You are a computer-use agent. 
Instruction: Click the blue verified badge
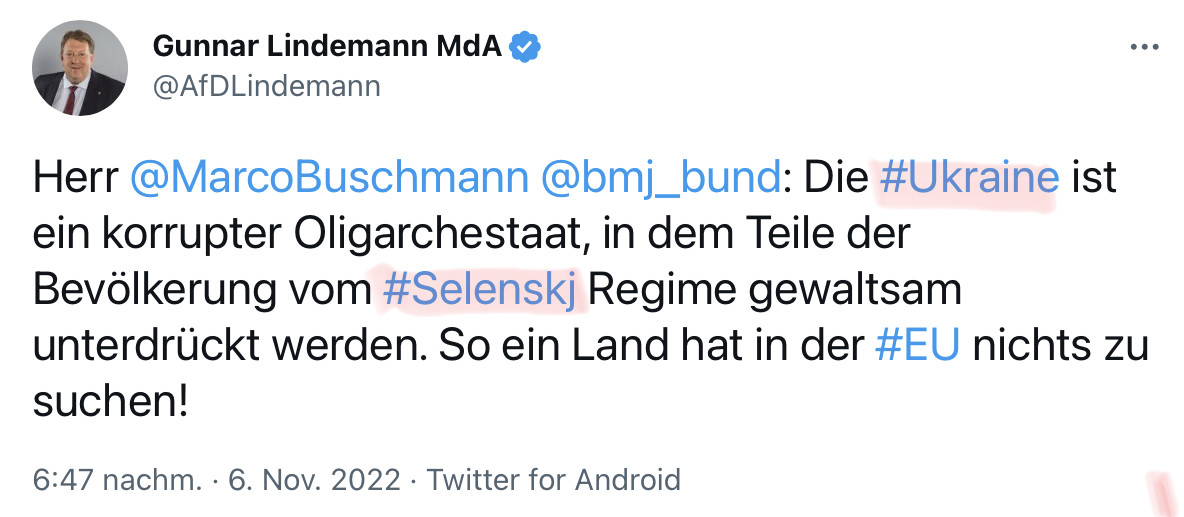click(526, 46)
